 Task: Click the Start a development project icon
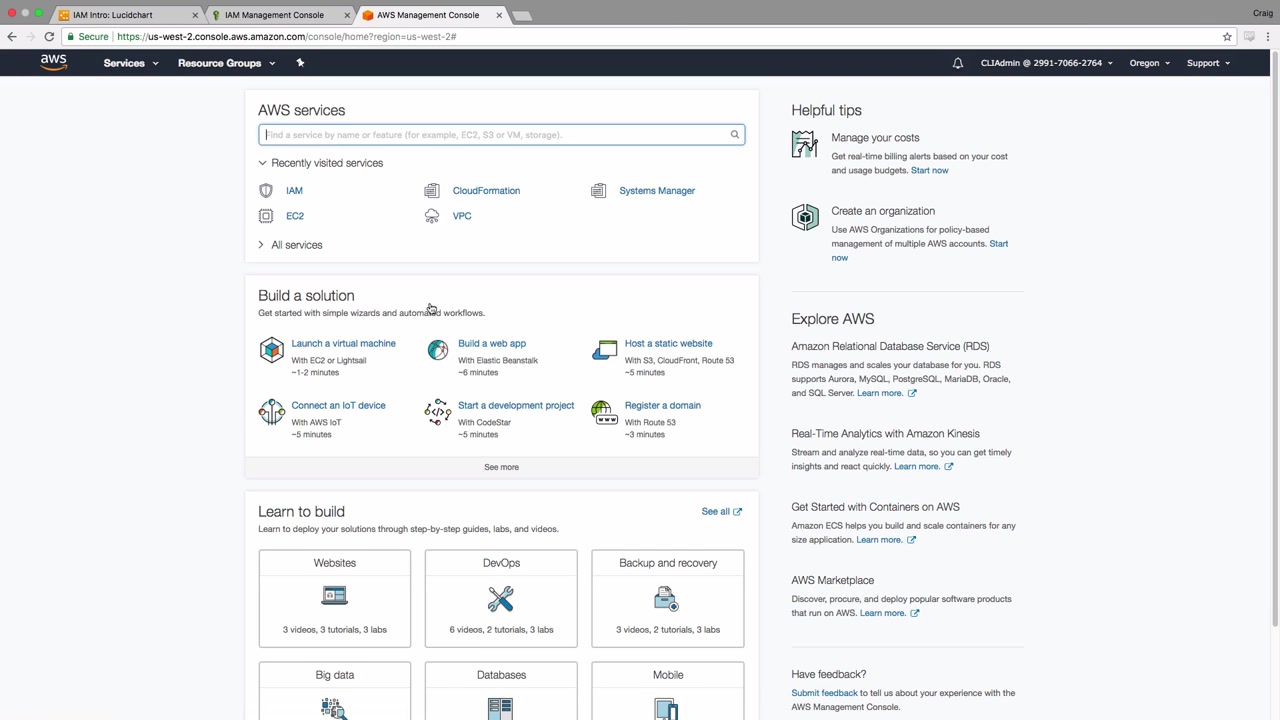tap(438, 412)
